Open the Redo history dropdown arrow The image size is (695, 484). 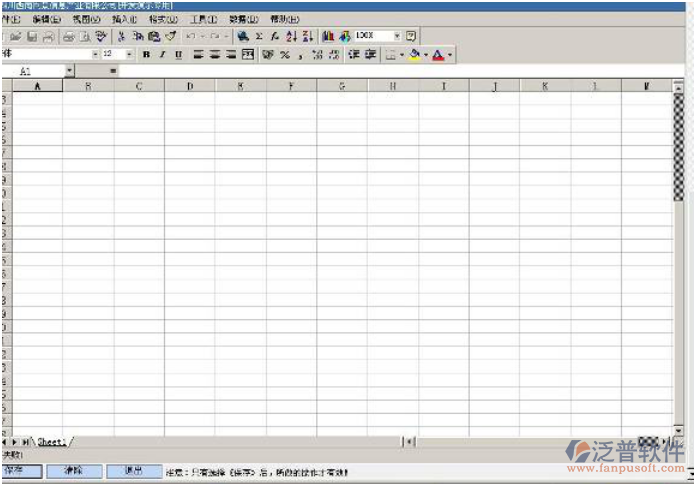click(226, 37)
